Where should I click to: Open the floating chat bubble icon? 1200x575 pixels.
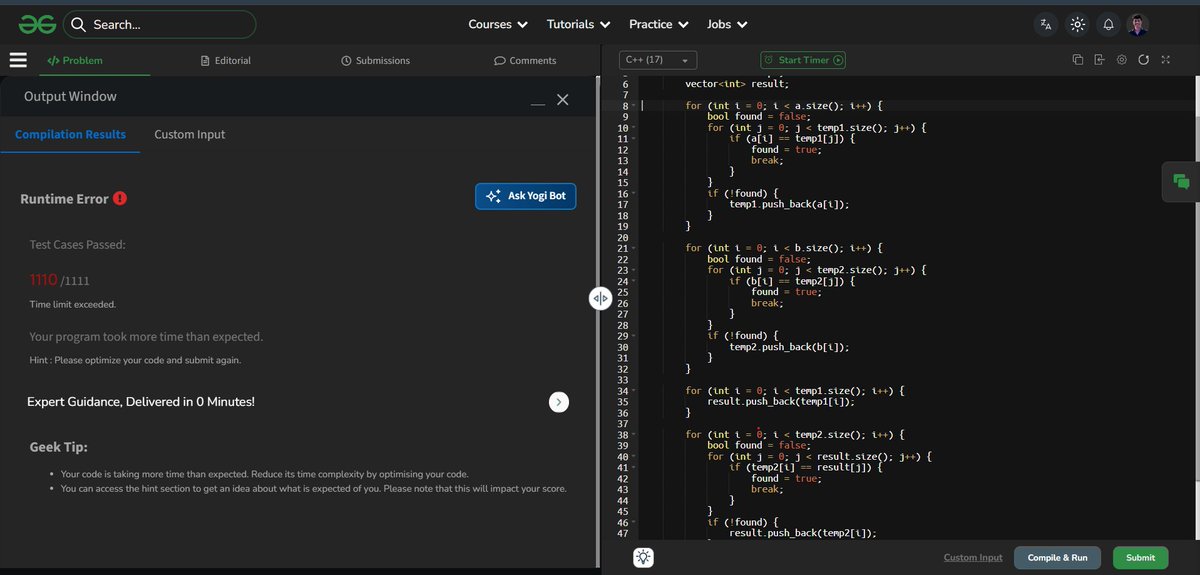tap(1181, 181)
